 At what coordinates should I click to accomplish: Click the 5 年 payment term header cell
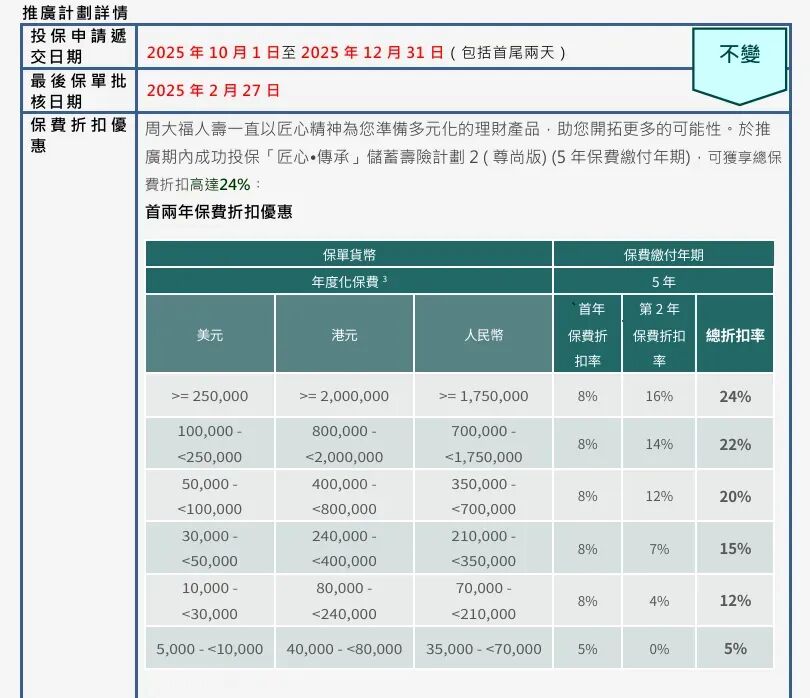663,282
